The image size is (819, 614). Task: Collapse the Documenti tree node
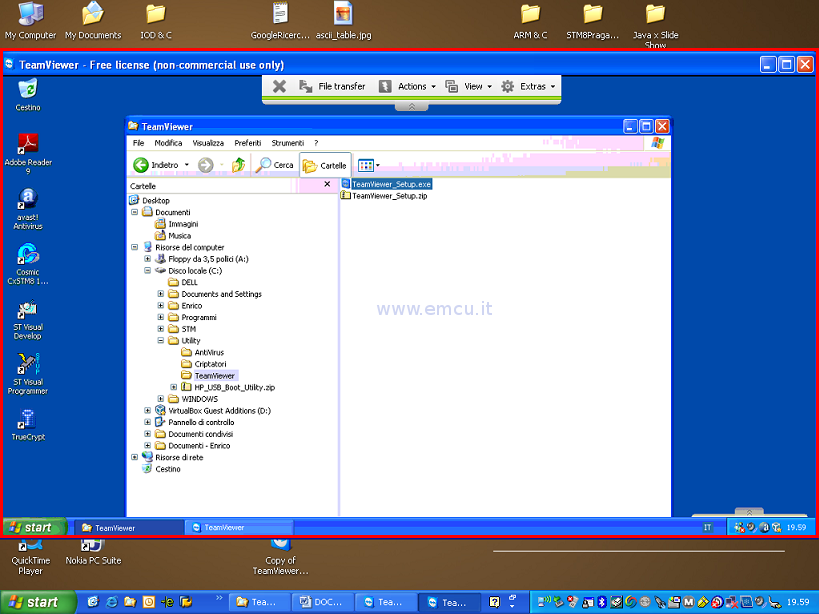[134, 212]
